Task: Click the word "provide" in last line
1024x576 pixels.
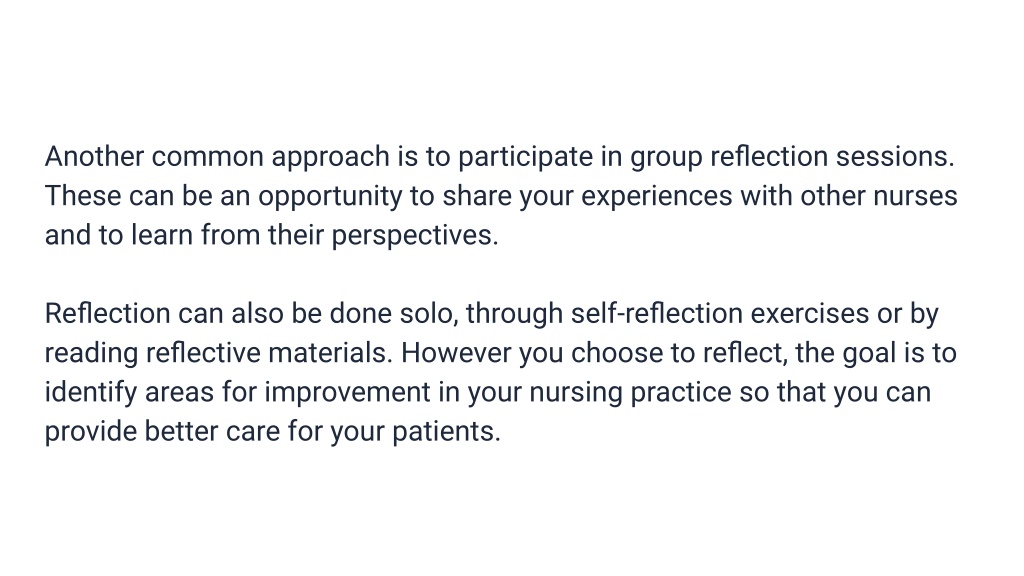Action: (x=91, y=432)
